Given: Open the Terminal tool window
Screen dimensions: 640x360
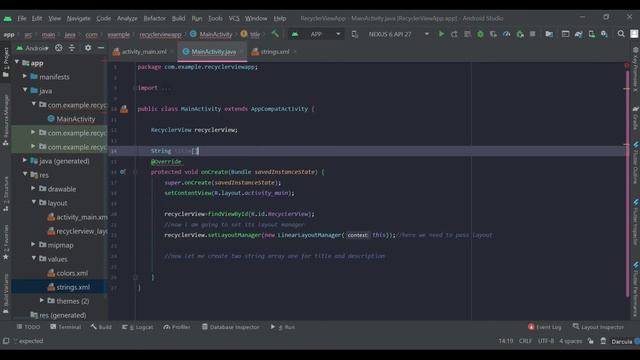Looking at the screenshot, I should point(66,327).
